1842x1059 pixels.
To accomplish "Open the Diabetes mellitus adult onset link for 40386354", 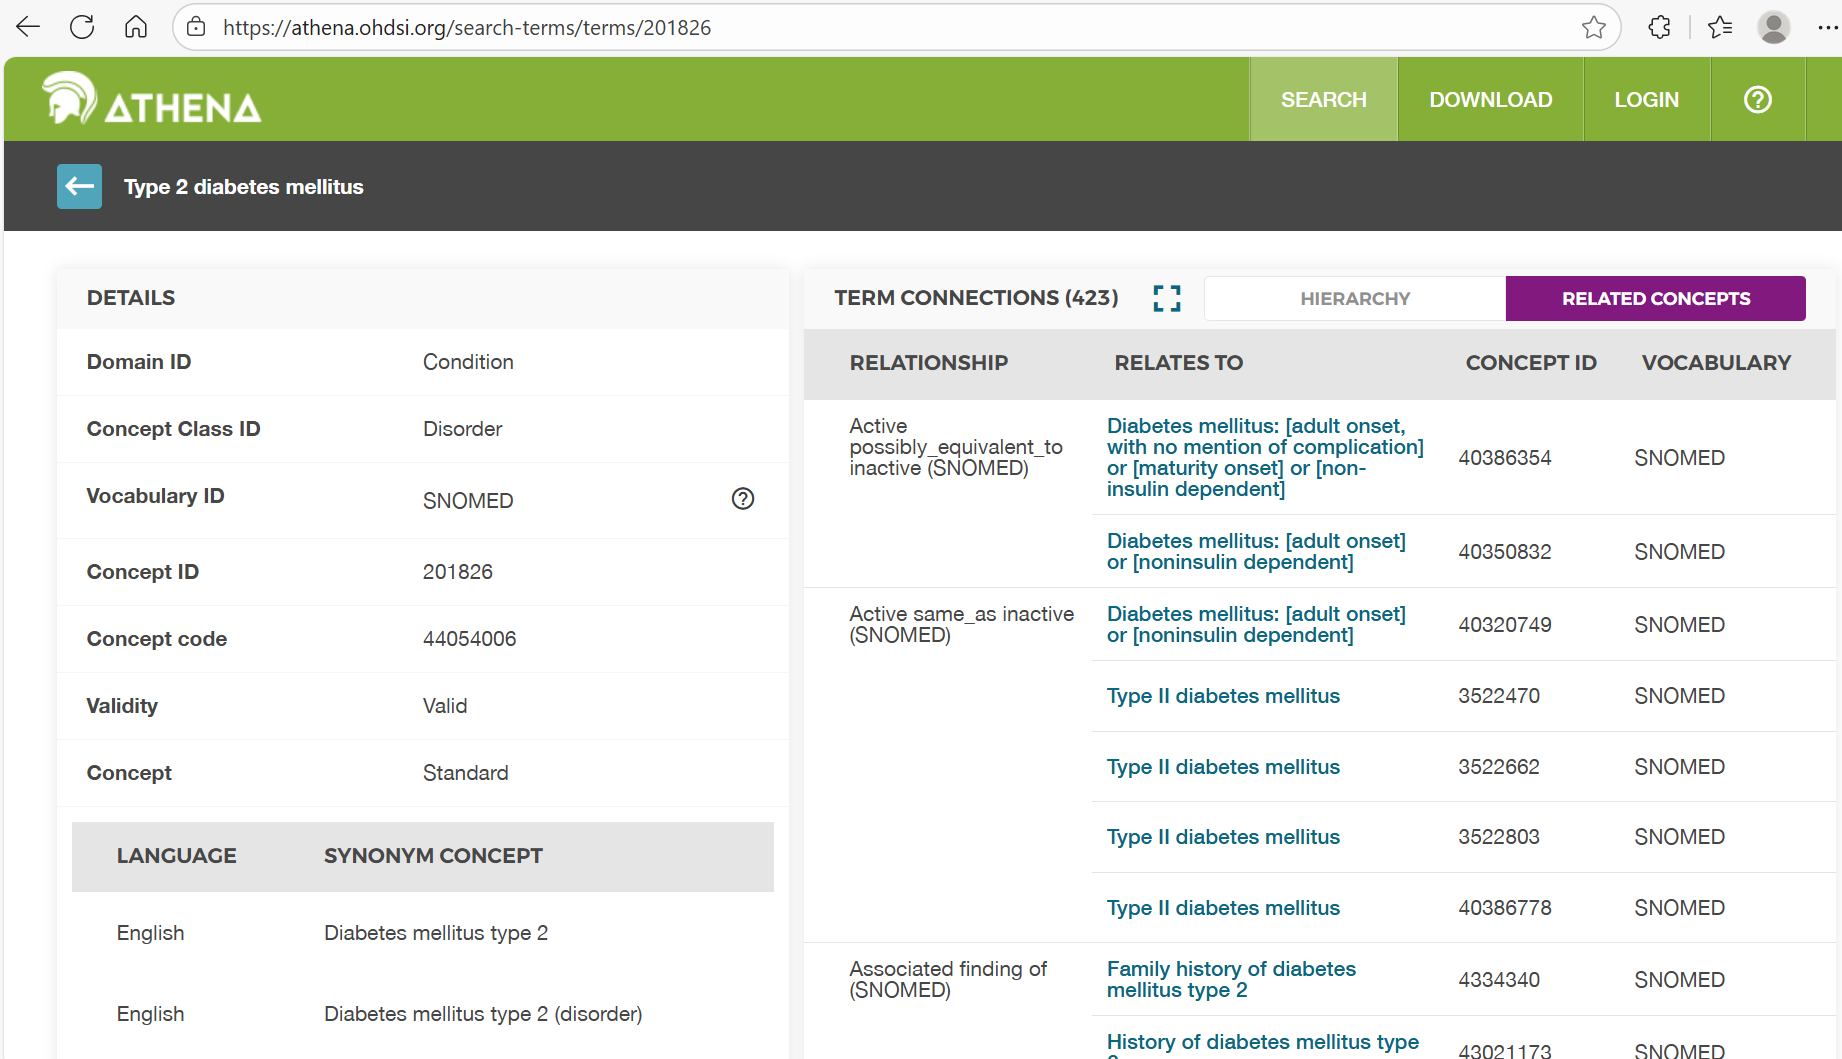I will 1265,457.
